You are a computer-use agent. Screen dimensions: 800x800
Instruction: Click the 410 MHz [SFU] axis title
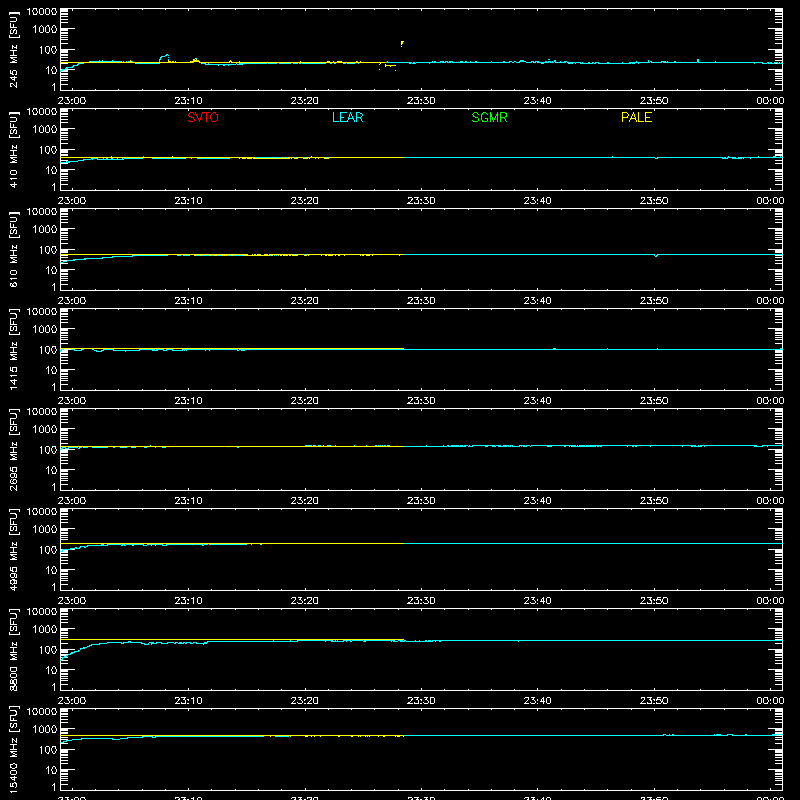(13, 149)
